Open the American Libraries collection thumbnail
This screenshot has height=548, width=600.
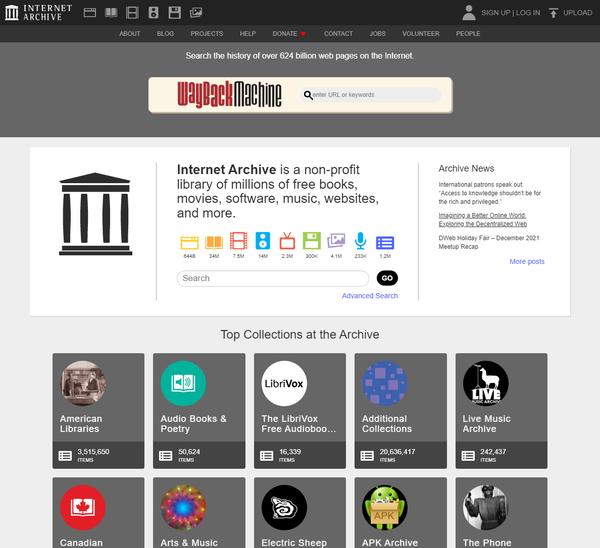(83, 383)
